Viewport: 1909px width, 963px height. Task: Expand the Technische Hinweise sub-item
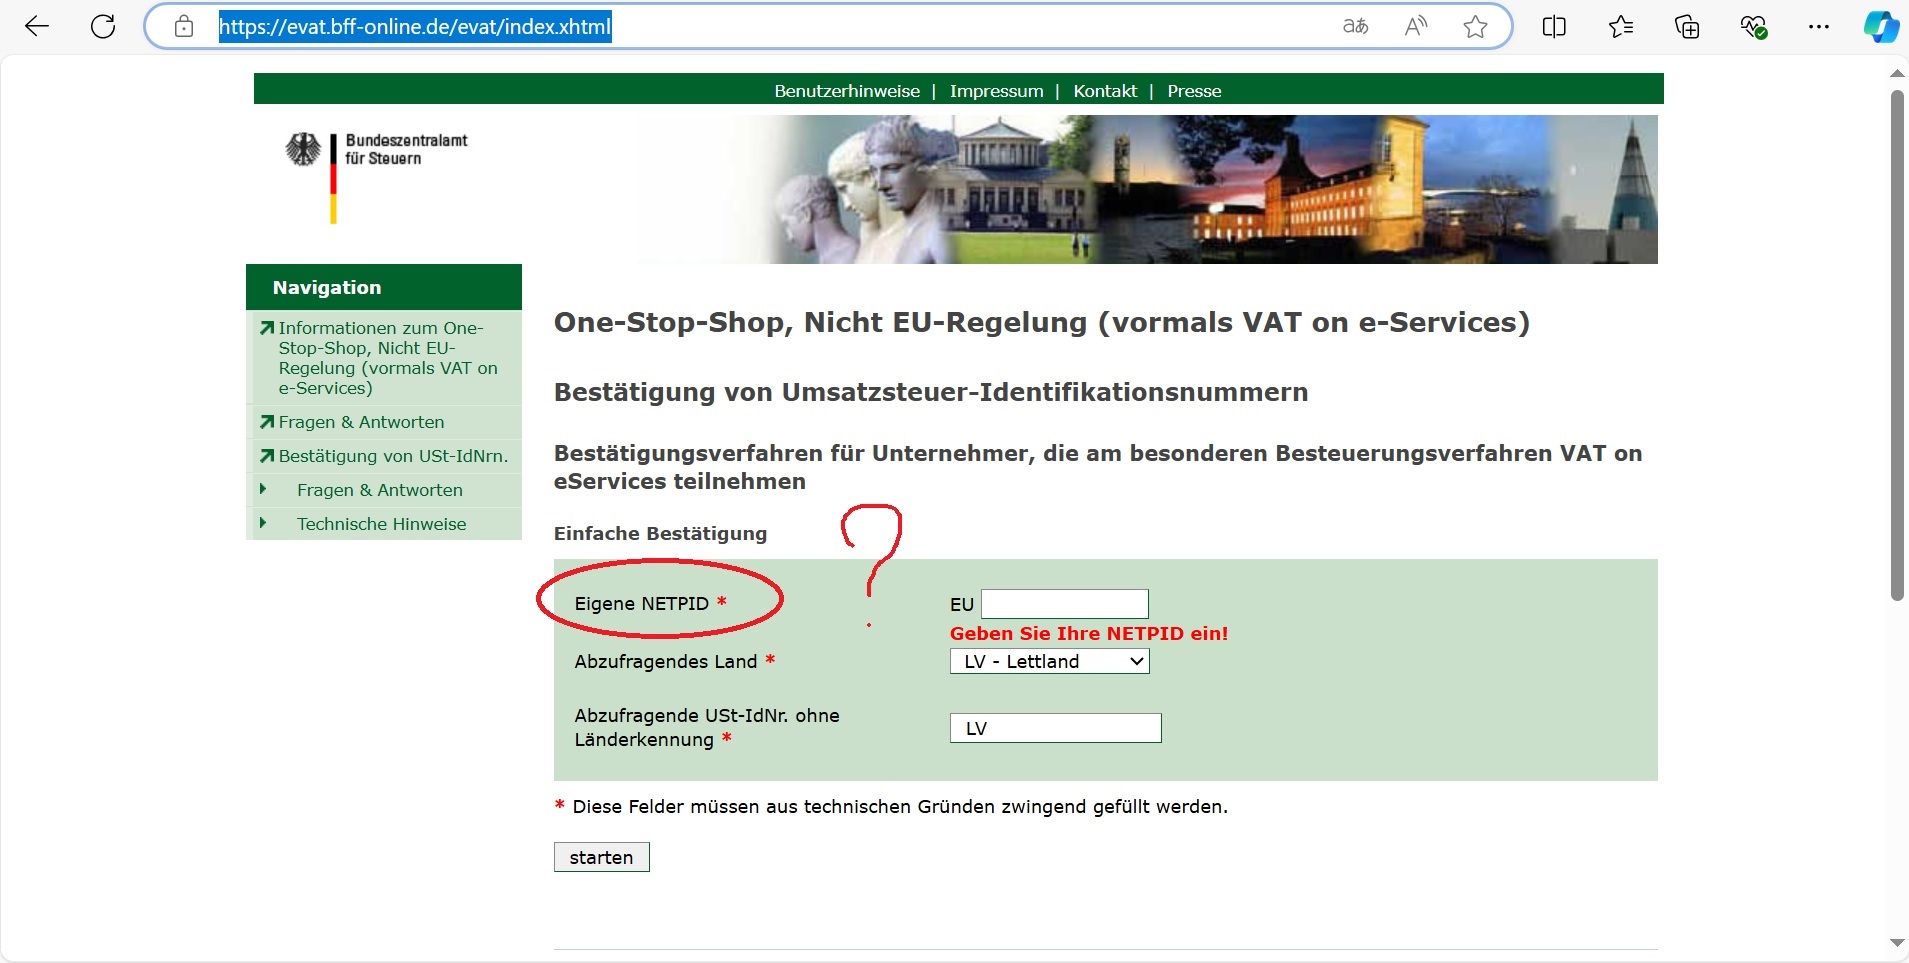pyautogui.click(x=381, y=523)
